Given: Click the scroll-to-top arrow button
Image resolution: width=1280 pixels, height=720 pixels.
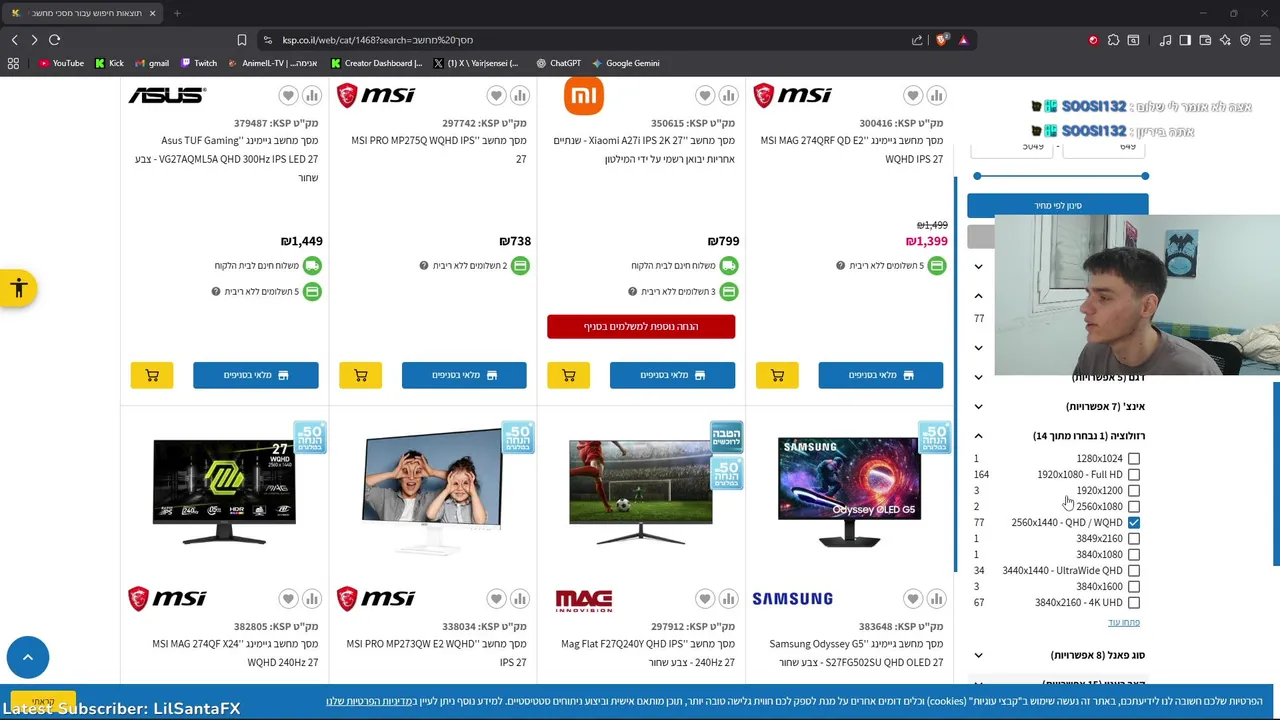Looking at the screenshot, I should 28,657.
